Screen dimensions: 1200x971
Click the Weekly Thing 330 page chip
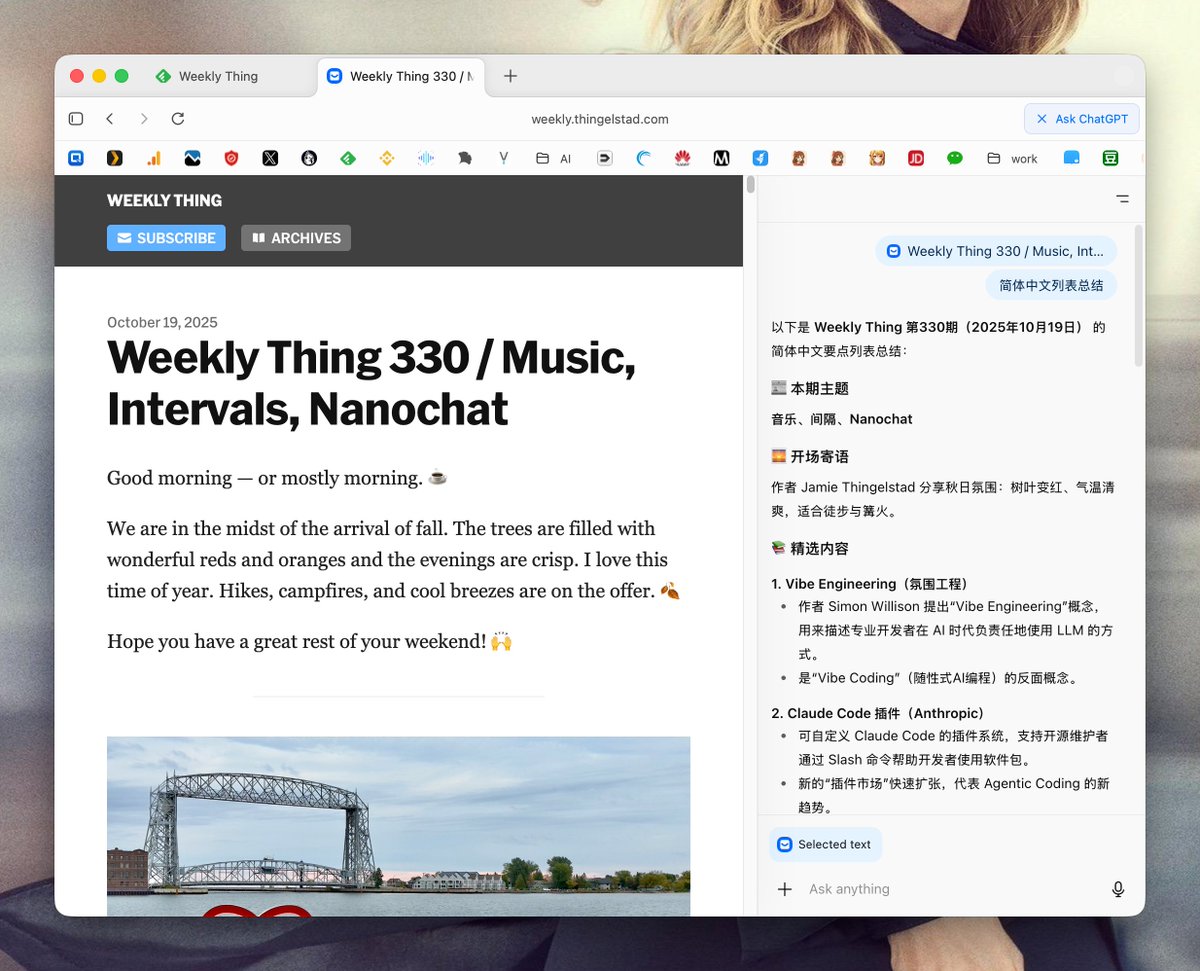996,251
